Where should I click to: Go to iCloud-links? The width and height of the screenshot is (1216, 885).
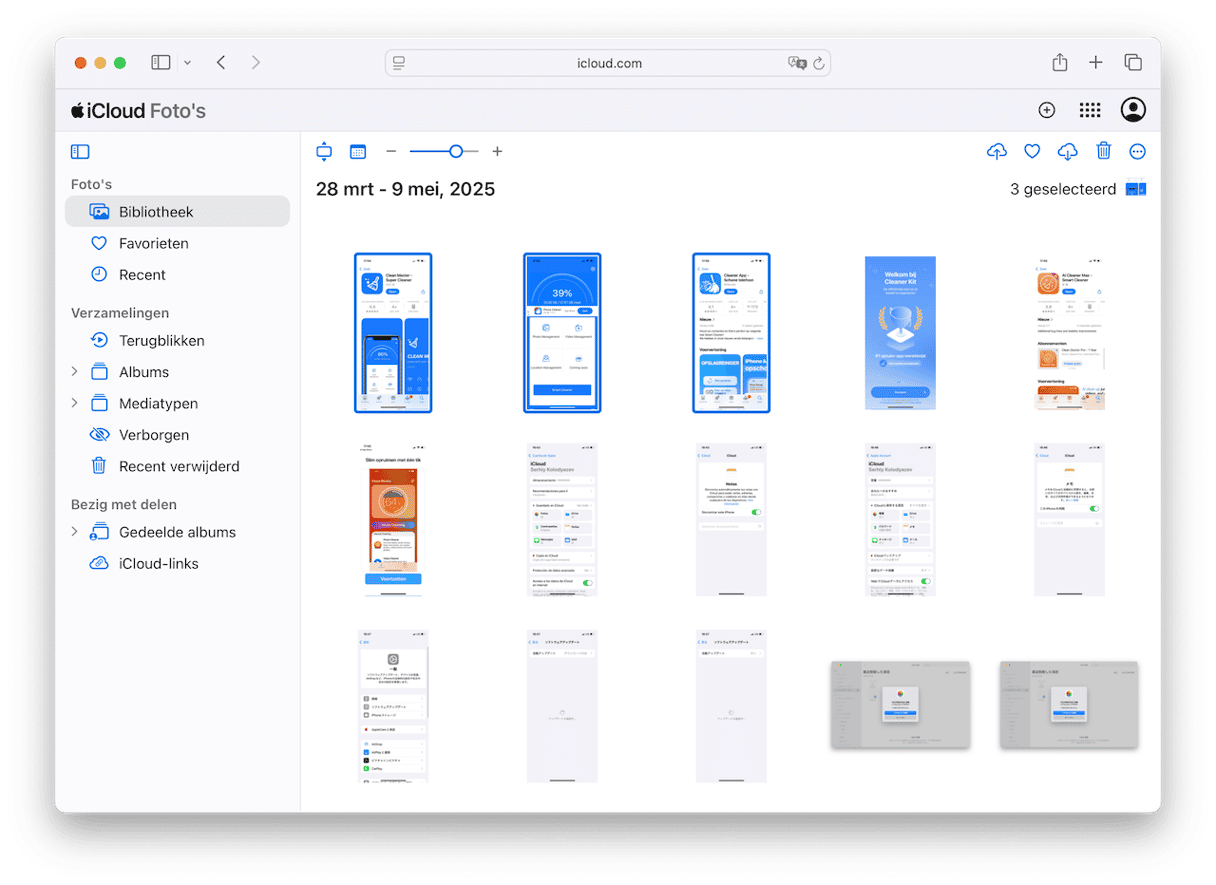tap(158, 563)
